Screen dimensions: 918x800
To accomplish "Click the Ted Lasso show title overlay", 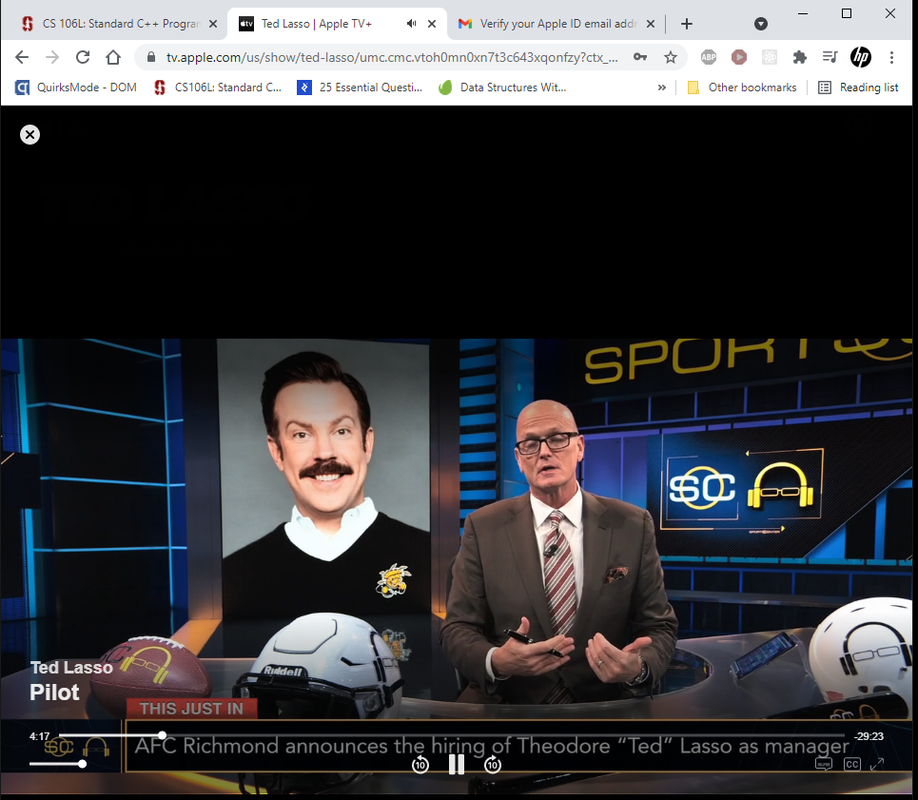I will (x=71, y=667).
